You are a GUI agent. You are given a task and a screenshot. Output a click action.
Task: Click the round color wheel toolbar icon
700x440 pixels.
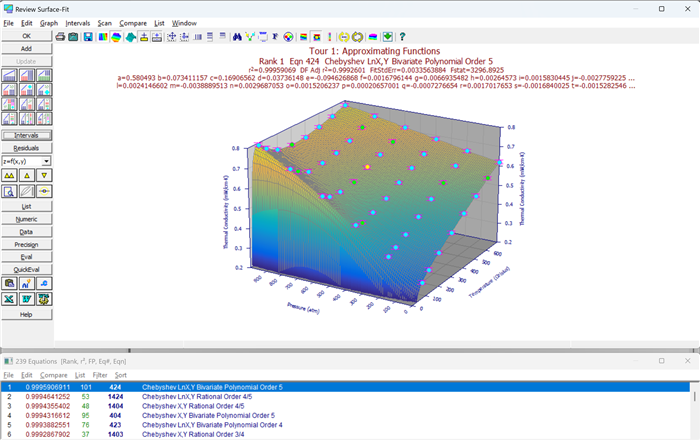click(288, 37)
